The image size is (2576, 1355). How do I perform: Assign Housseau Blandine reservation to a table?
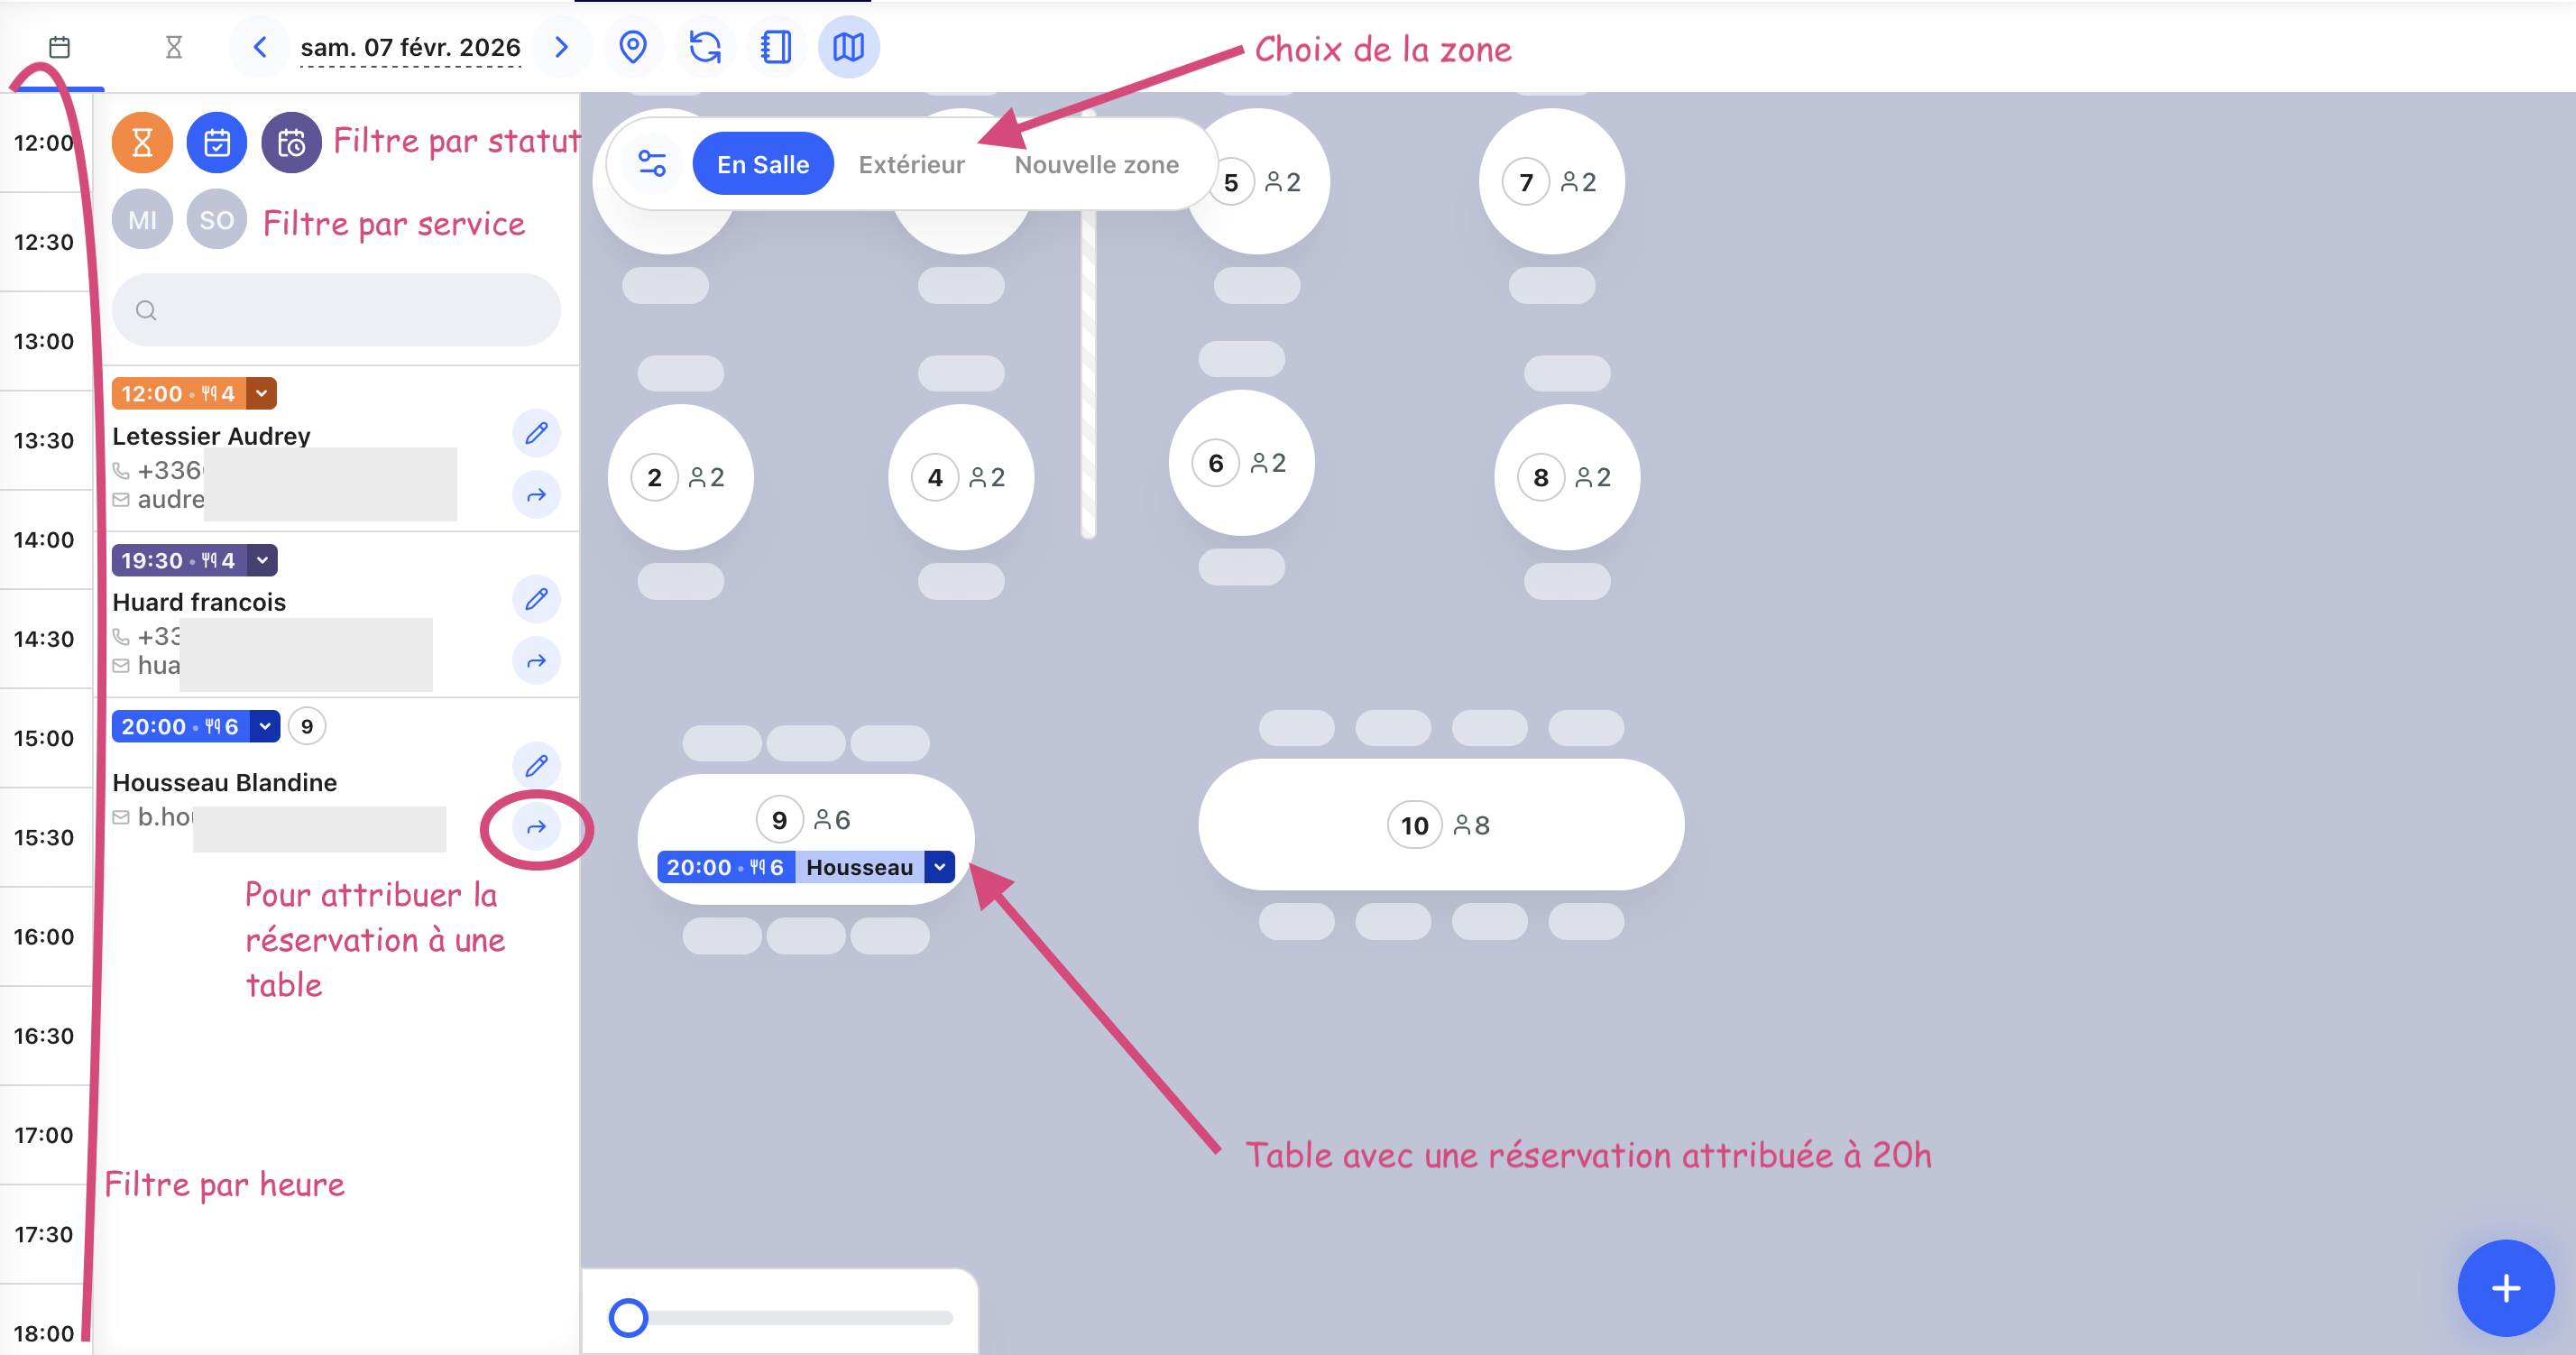(536, 827)
